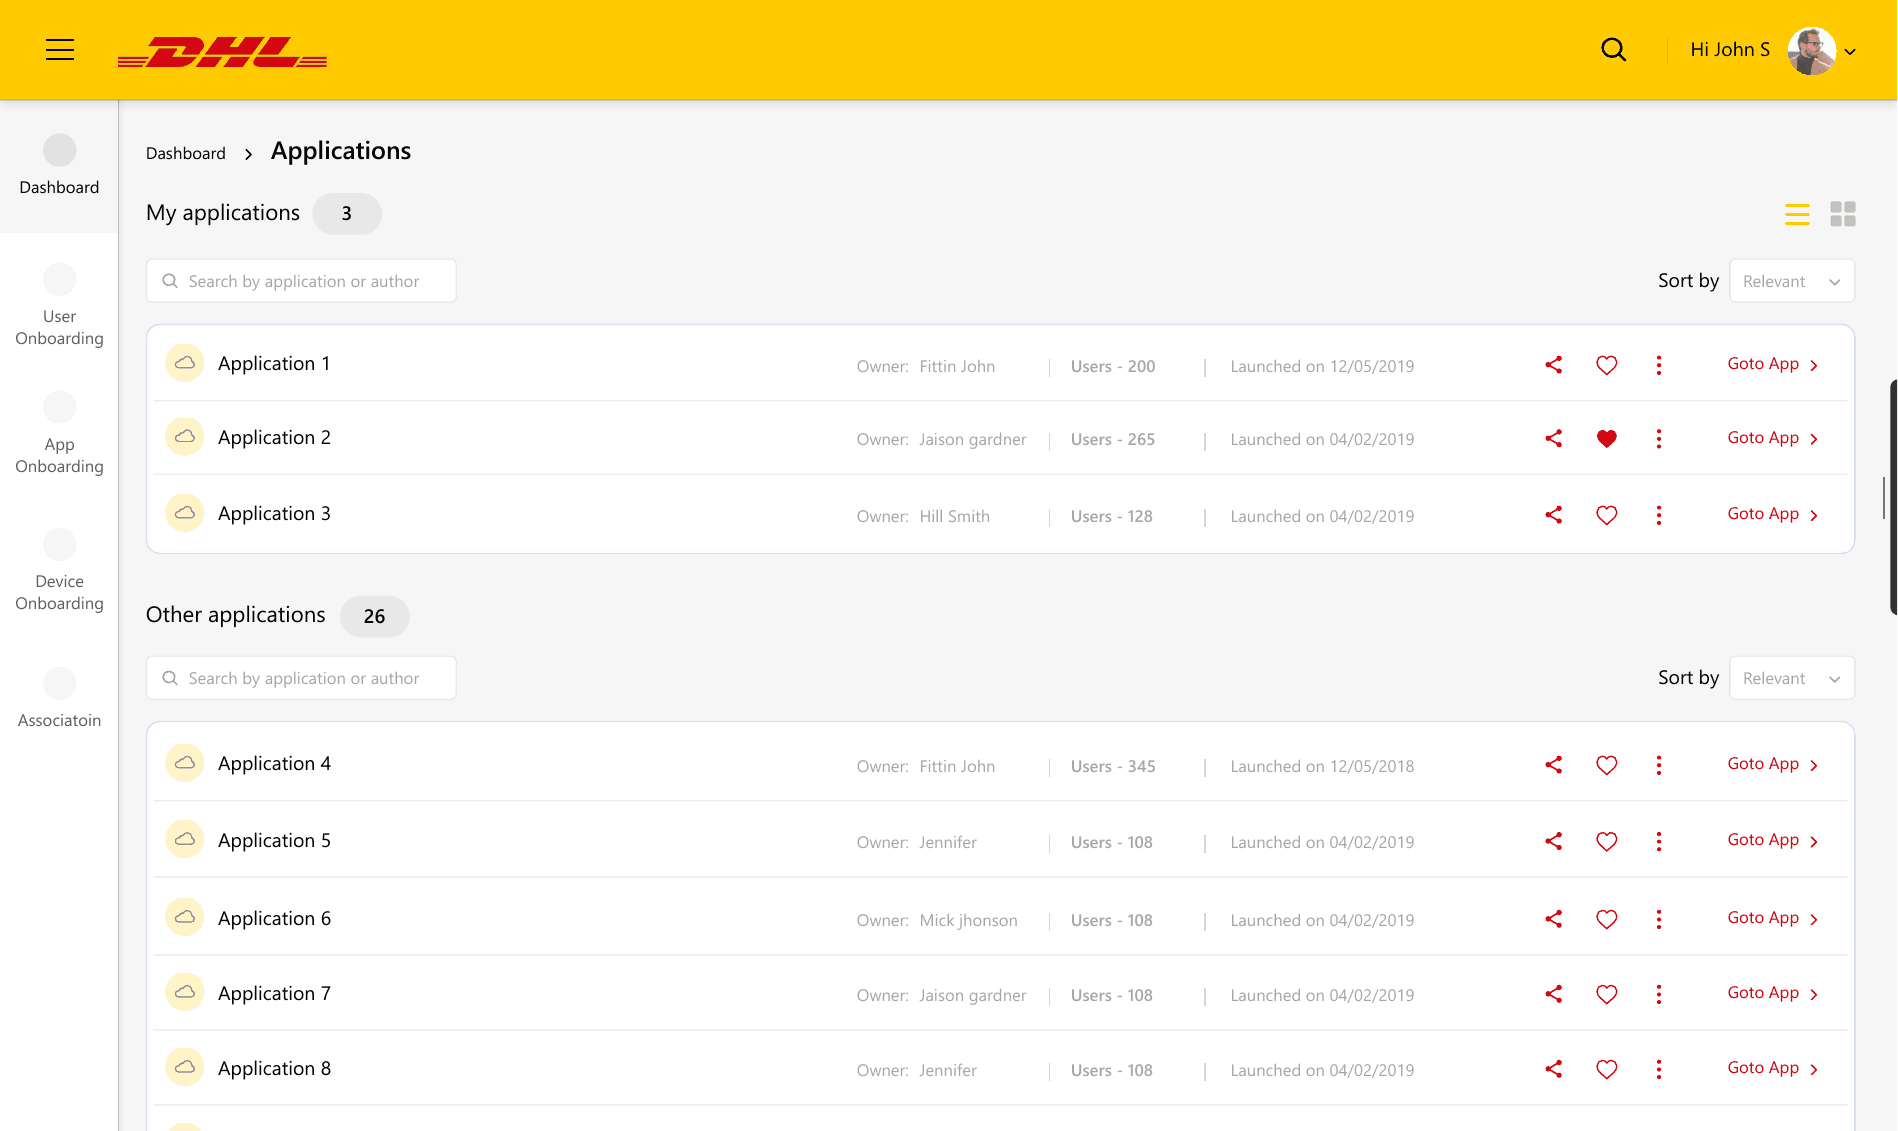The image size is (1898, 1131).
Task: Go to Application 4 via Goto App
Action: click(x=1772, y=764)
